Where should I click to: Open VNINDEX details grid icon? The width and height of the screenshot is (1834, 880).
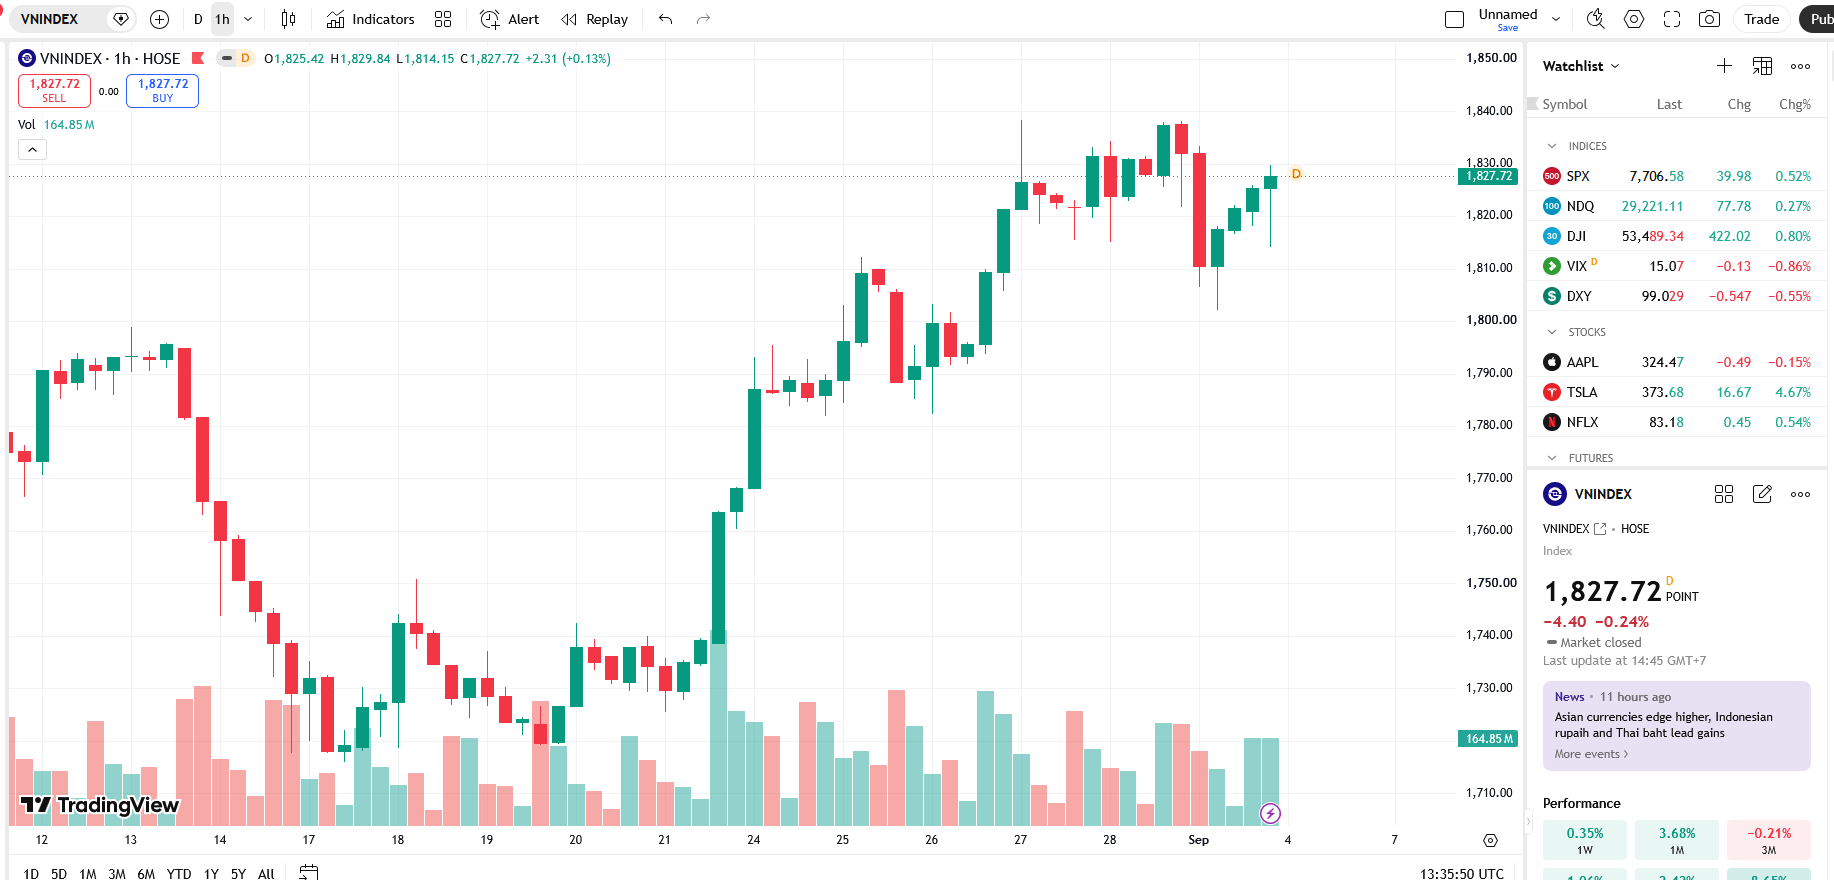click(1724, 494)
